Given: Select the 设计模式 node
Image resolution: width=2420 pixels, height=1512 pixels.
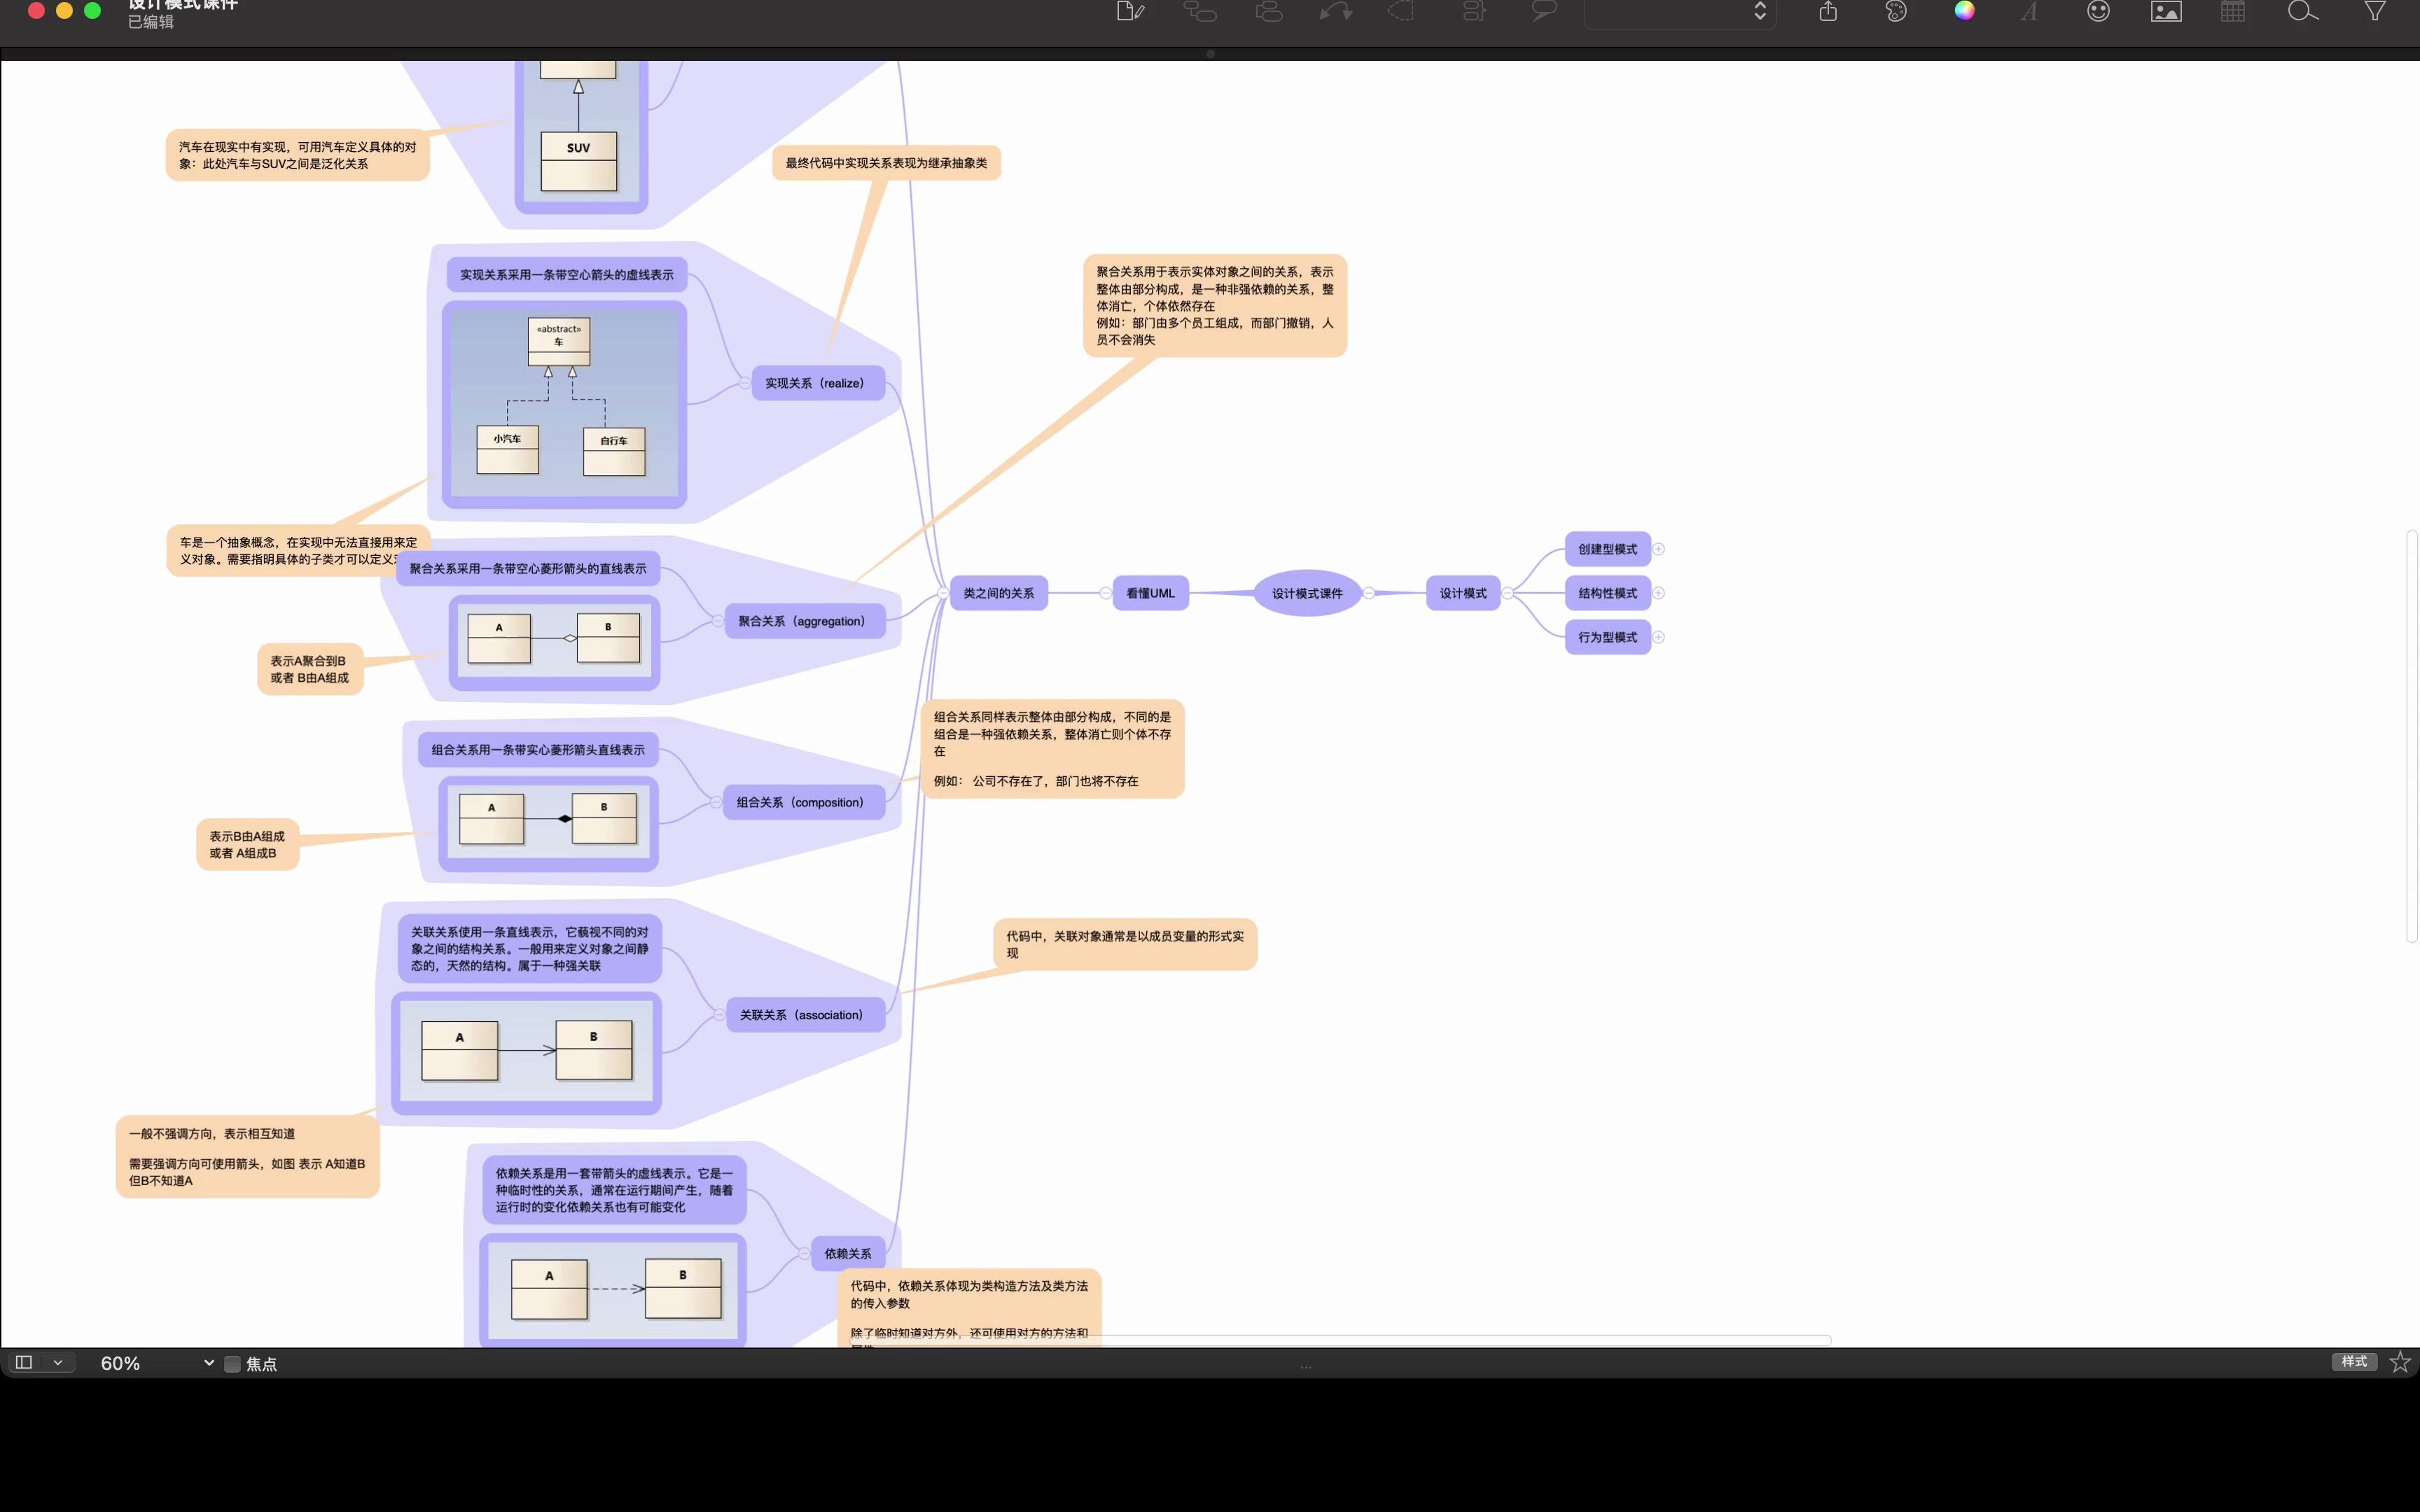Looking at the screenshot, I should (x=1463, y=593).
